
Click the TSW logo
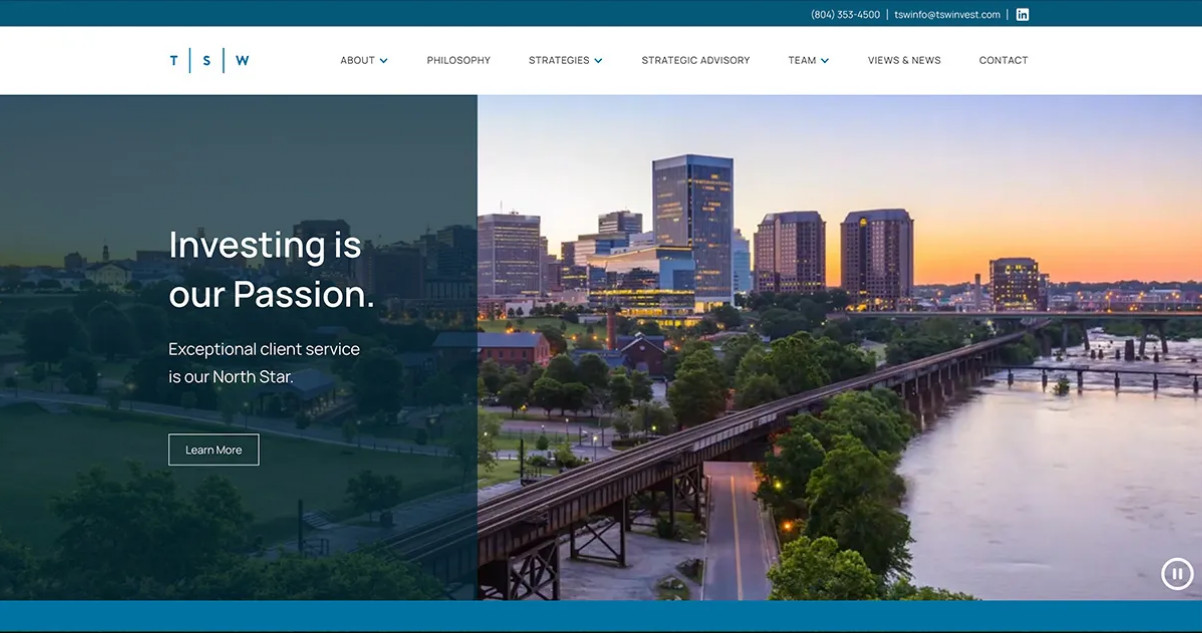(210, 60)
